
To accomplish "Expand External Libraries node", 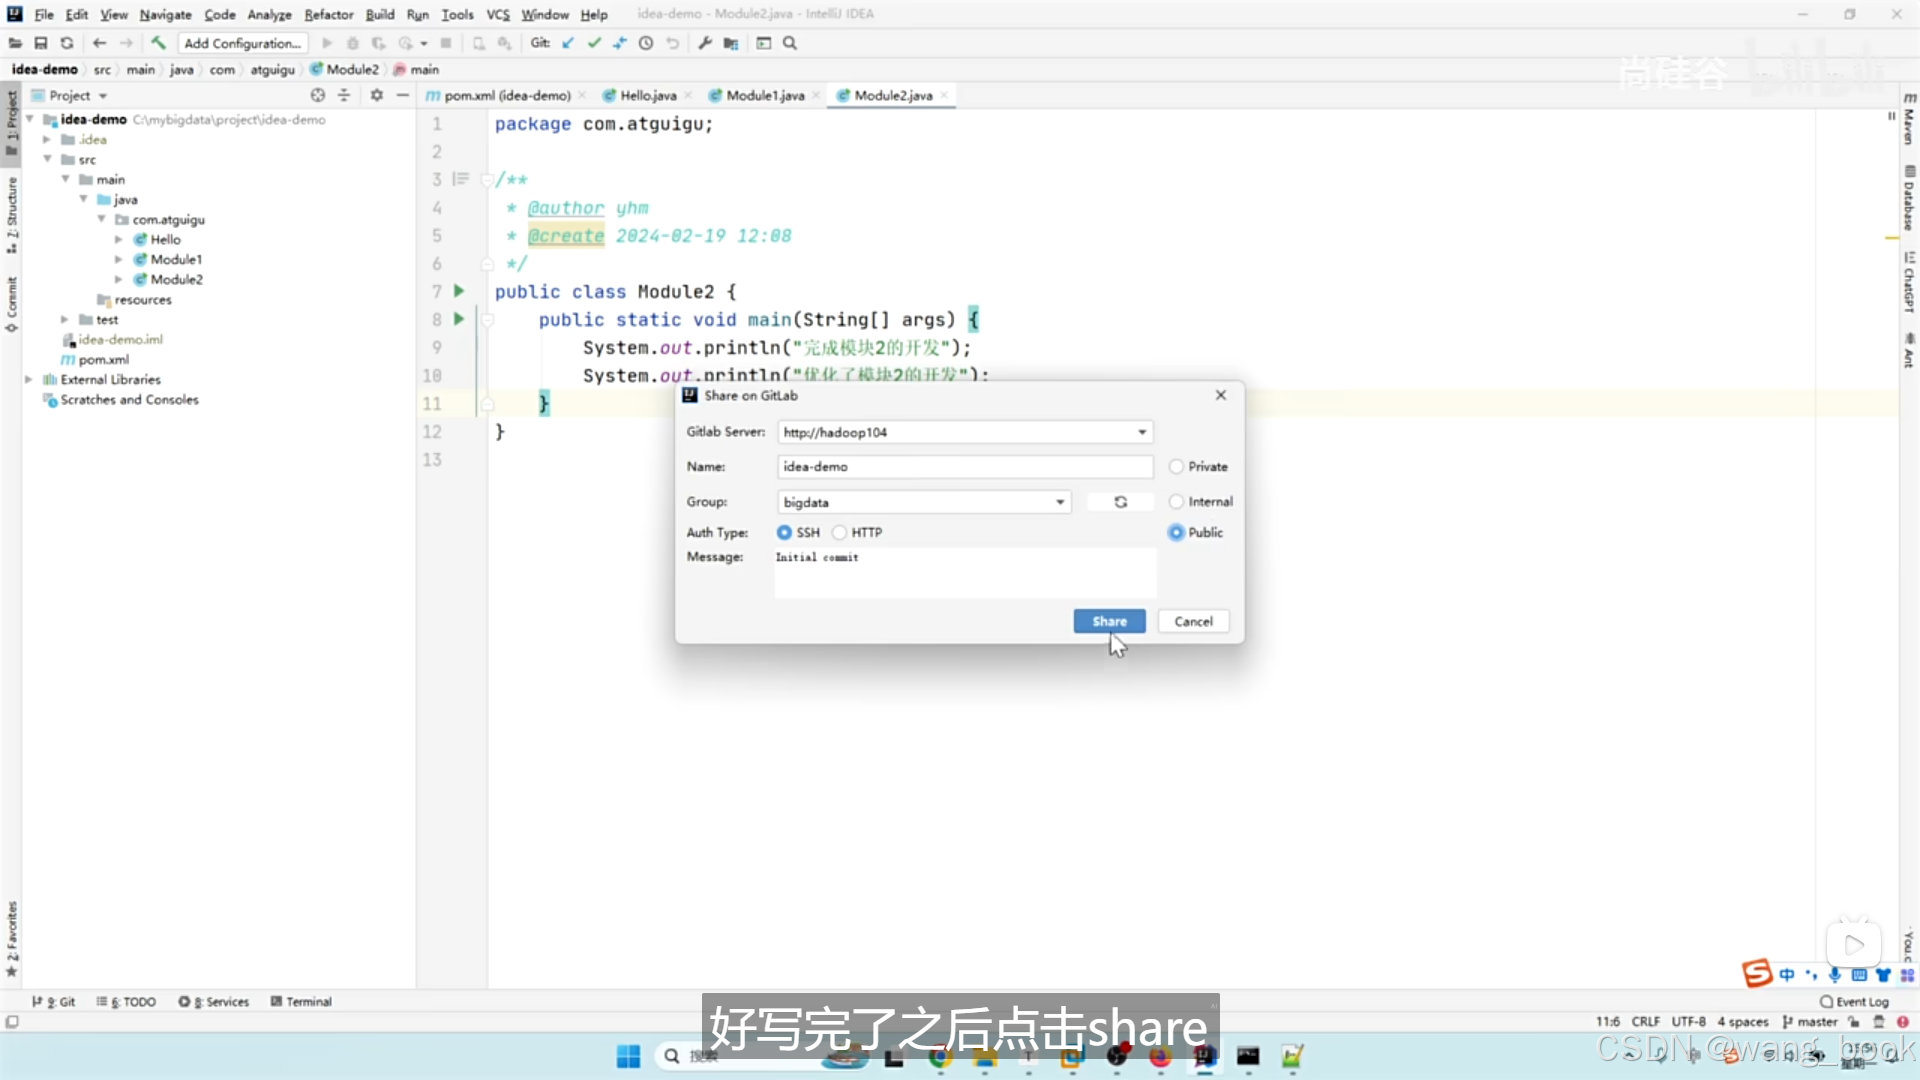I will click(x=29, y=380).
